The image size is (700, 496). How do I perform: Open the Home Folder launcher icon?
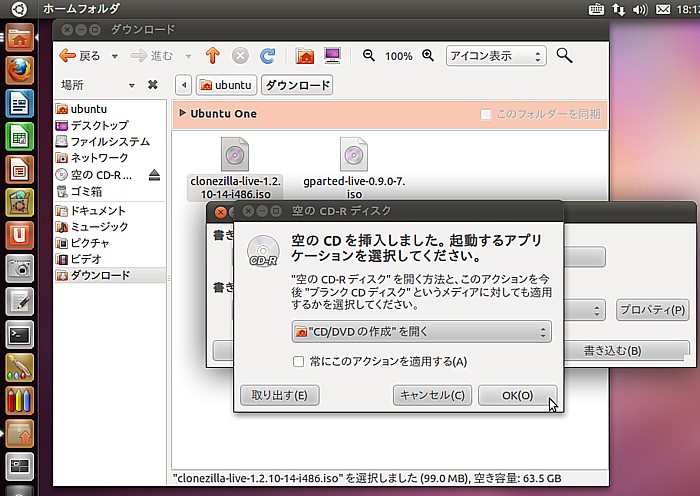[x=19, y=38]
